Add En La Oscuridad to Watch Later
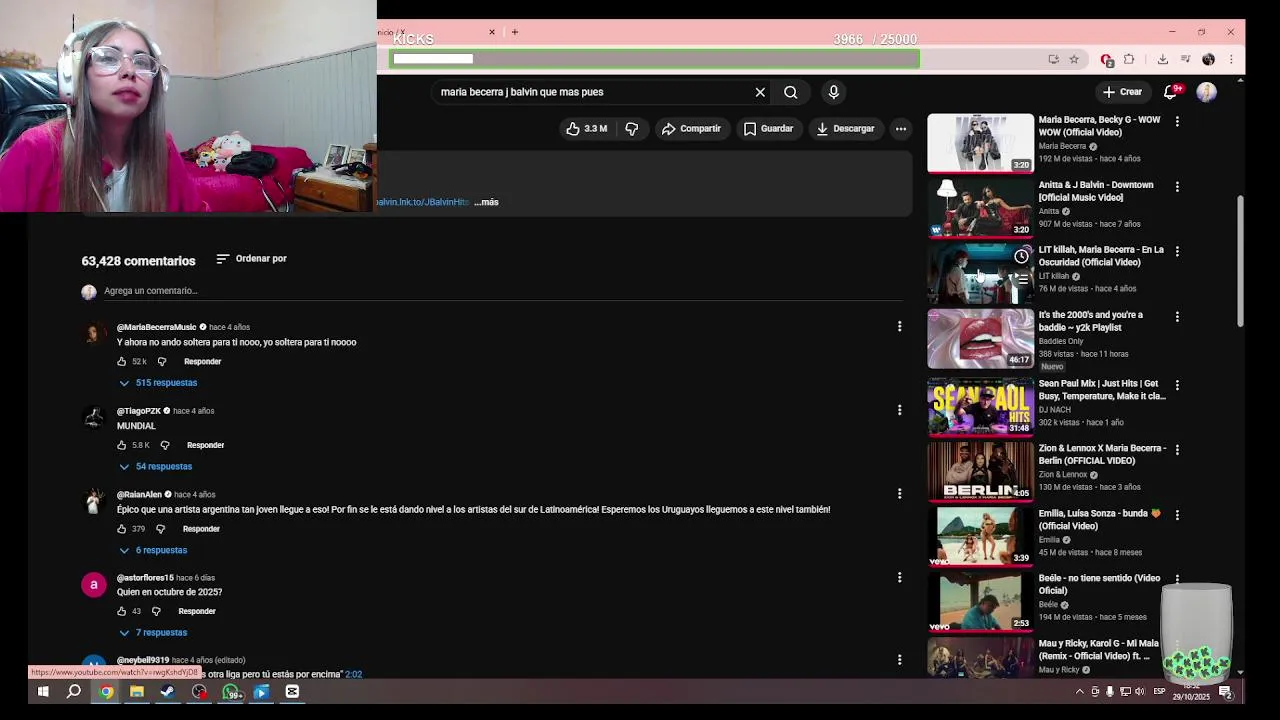 (x=1021, y=256)
